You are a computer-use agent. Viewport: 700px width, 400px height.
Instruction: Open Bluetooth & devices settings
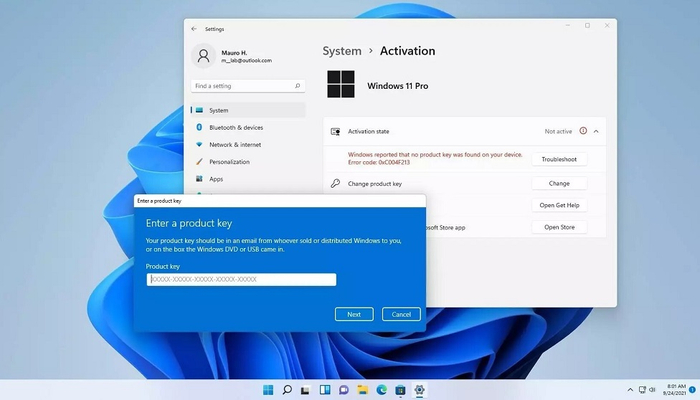(x=236, y=128)
